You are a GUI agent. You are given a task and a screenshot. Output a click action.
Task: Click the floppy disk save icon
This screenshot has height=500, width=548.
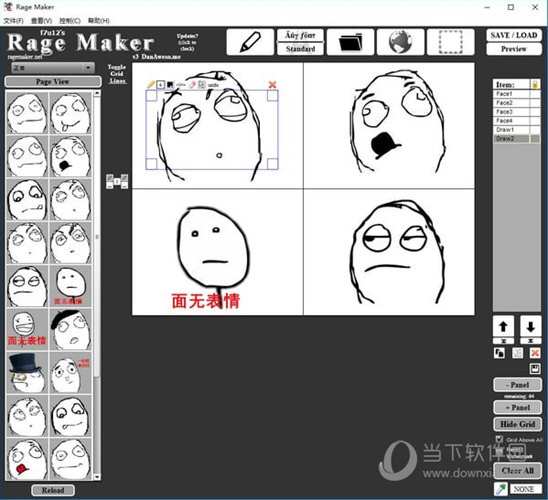(535, 369)
